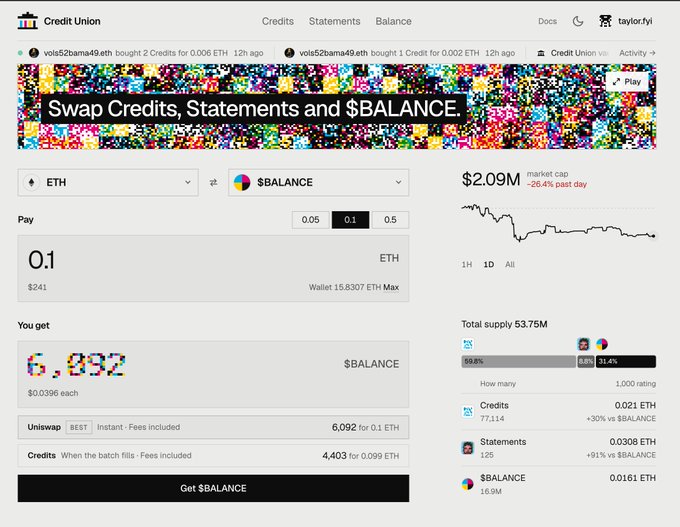Open the $BALANCE receive token dropdown
Image resolution: width=680 pixels, height=527 pixels.
point(319,183)
